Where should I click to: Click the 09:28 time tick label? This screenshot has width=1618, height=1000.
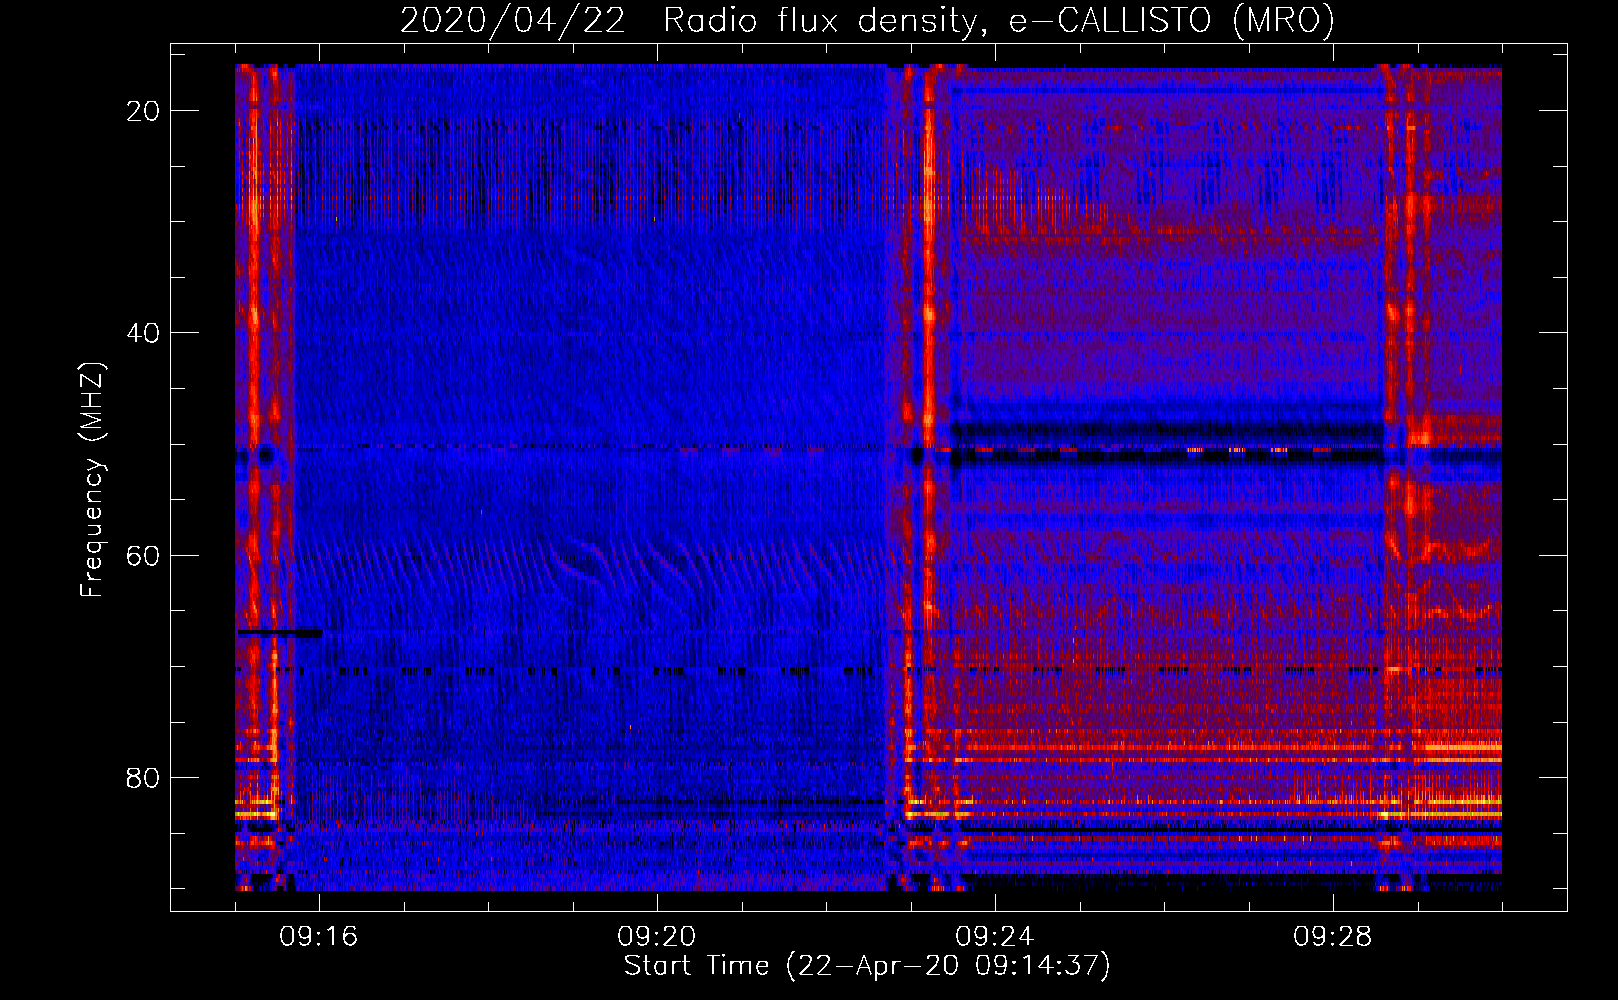[x=1333, y=937]
